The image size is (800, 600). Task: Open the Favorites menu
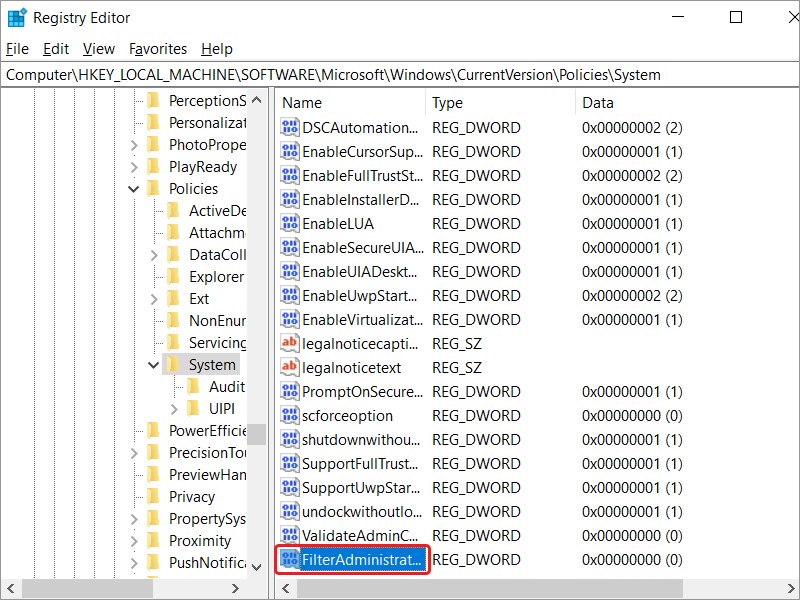(x=158, y=48)
